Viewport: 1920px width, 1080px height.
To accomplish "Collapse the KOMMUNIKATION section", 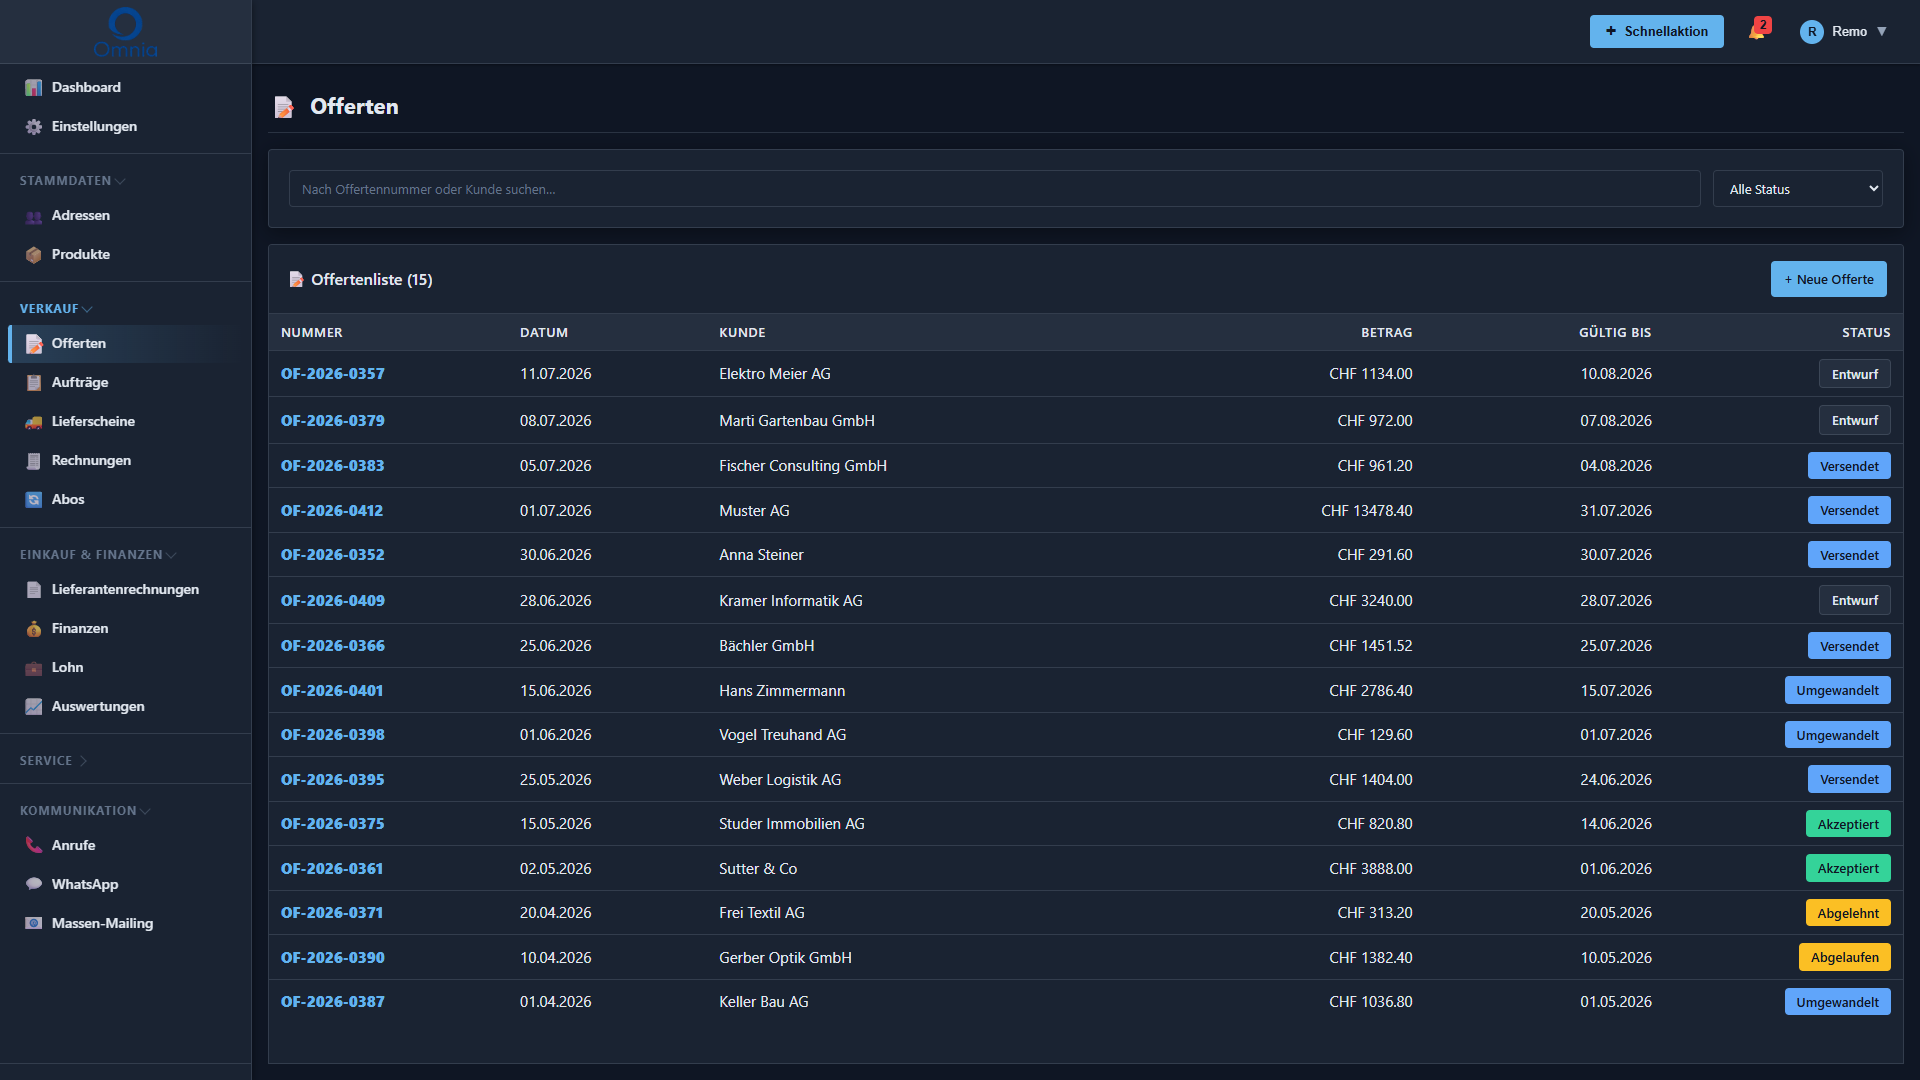I will point(85,811).
